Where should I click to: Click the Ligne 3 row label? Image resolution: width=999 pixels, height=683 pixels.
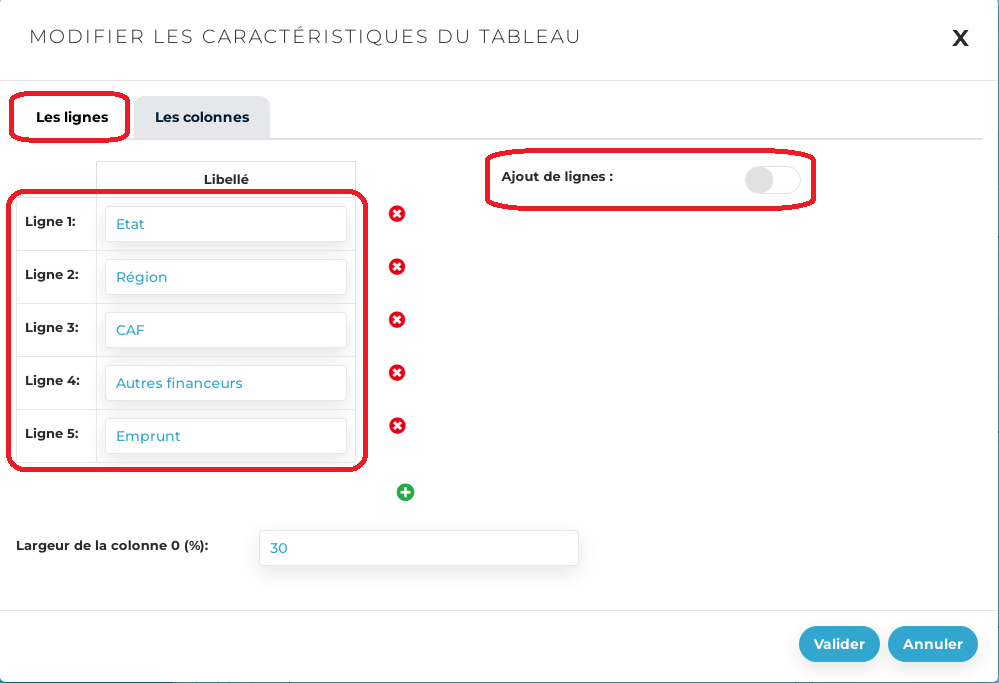[x=52, y=327]
